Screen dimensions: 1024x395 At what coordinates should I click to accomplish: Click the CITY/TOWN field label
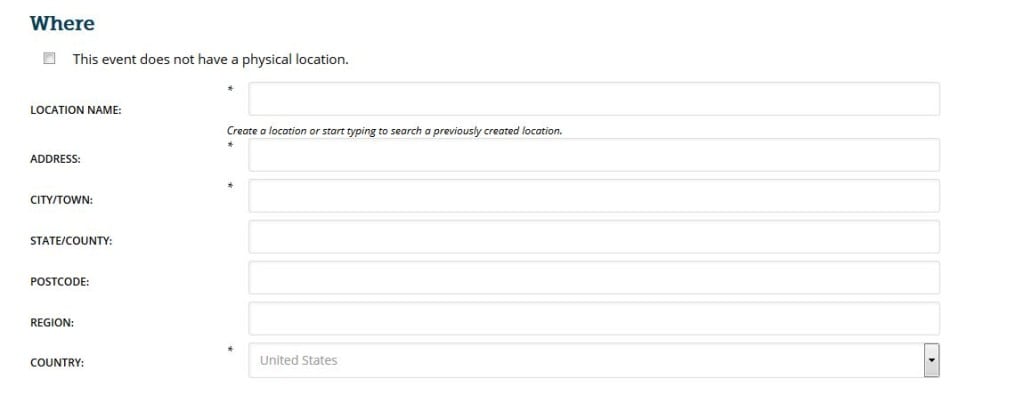(61, 200)
